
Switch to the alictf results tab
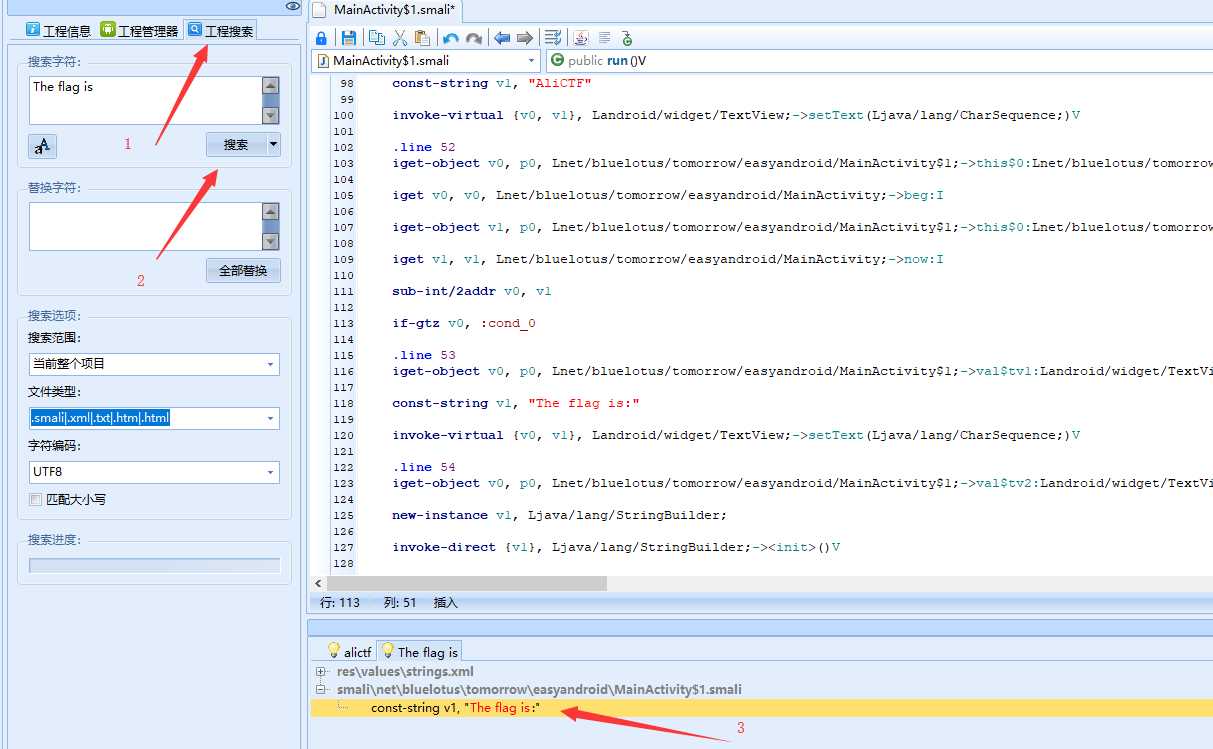point(348,652)
